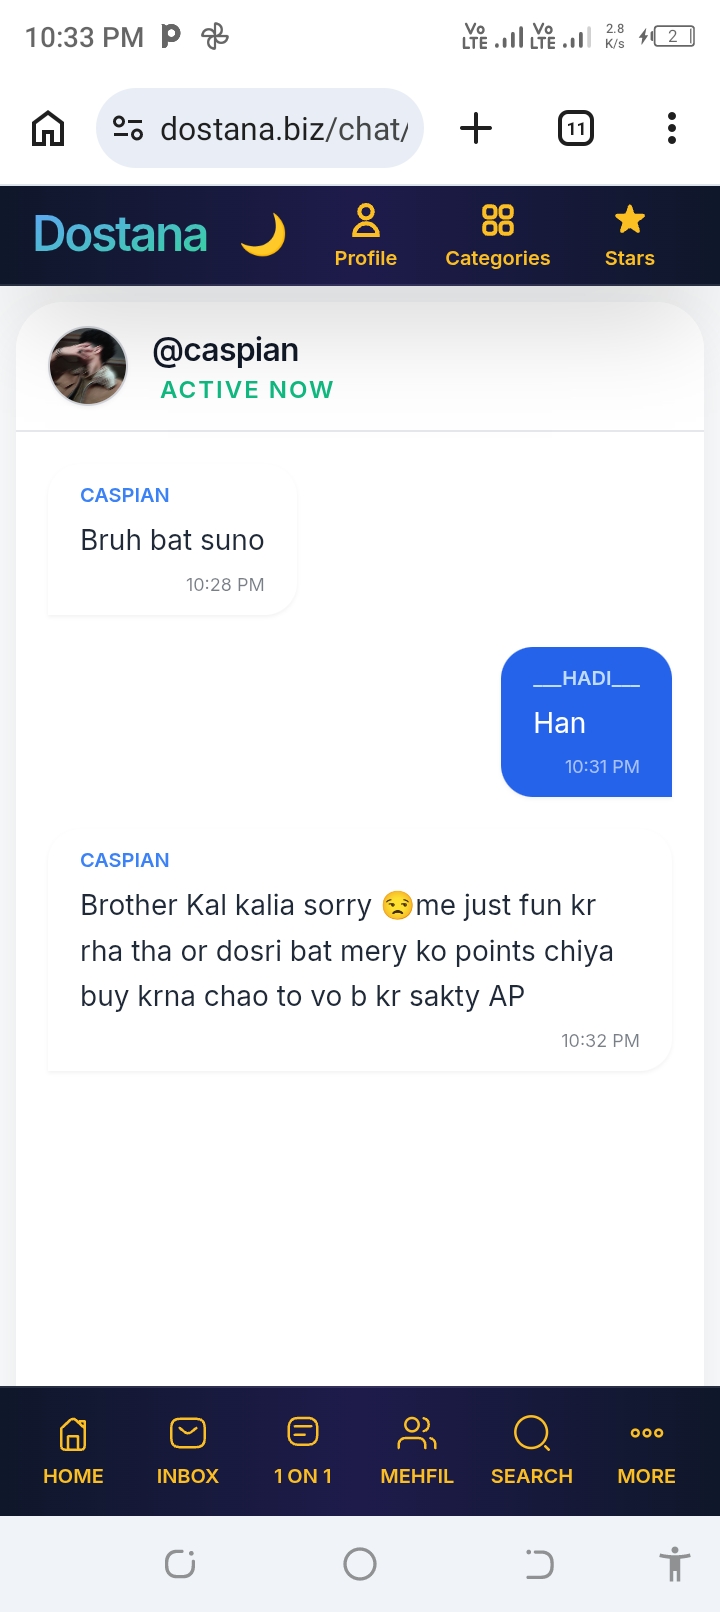Viewport: 720px width, 1612px height.
Task: Select the dostana.biz address bar
Action: point(260,128)
